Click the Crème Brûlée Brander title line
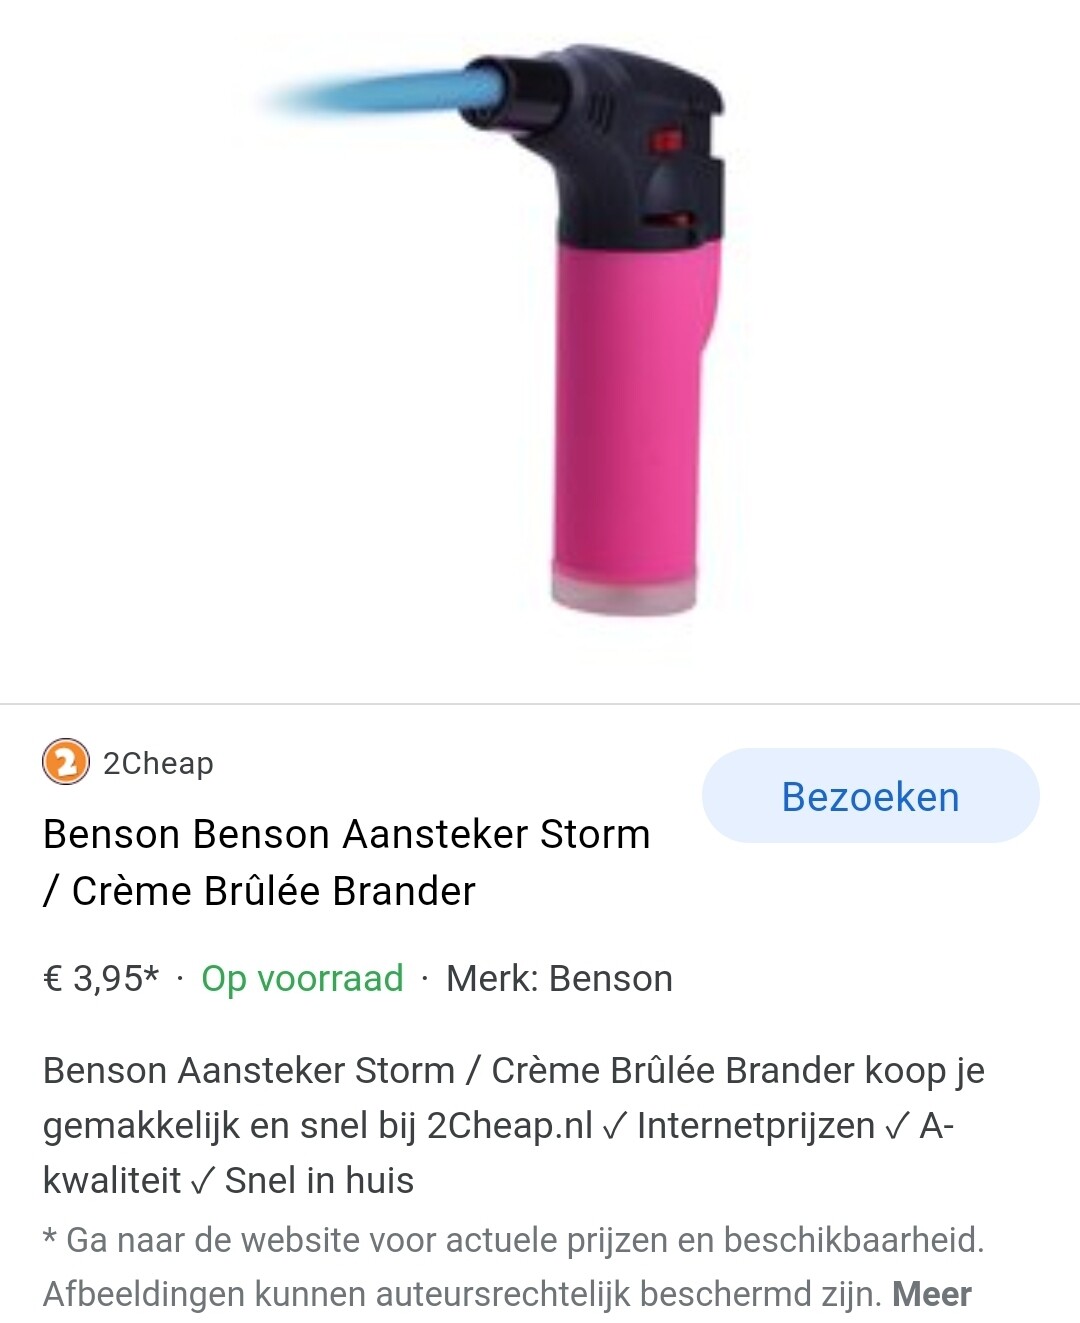 point(259,891)
